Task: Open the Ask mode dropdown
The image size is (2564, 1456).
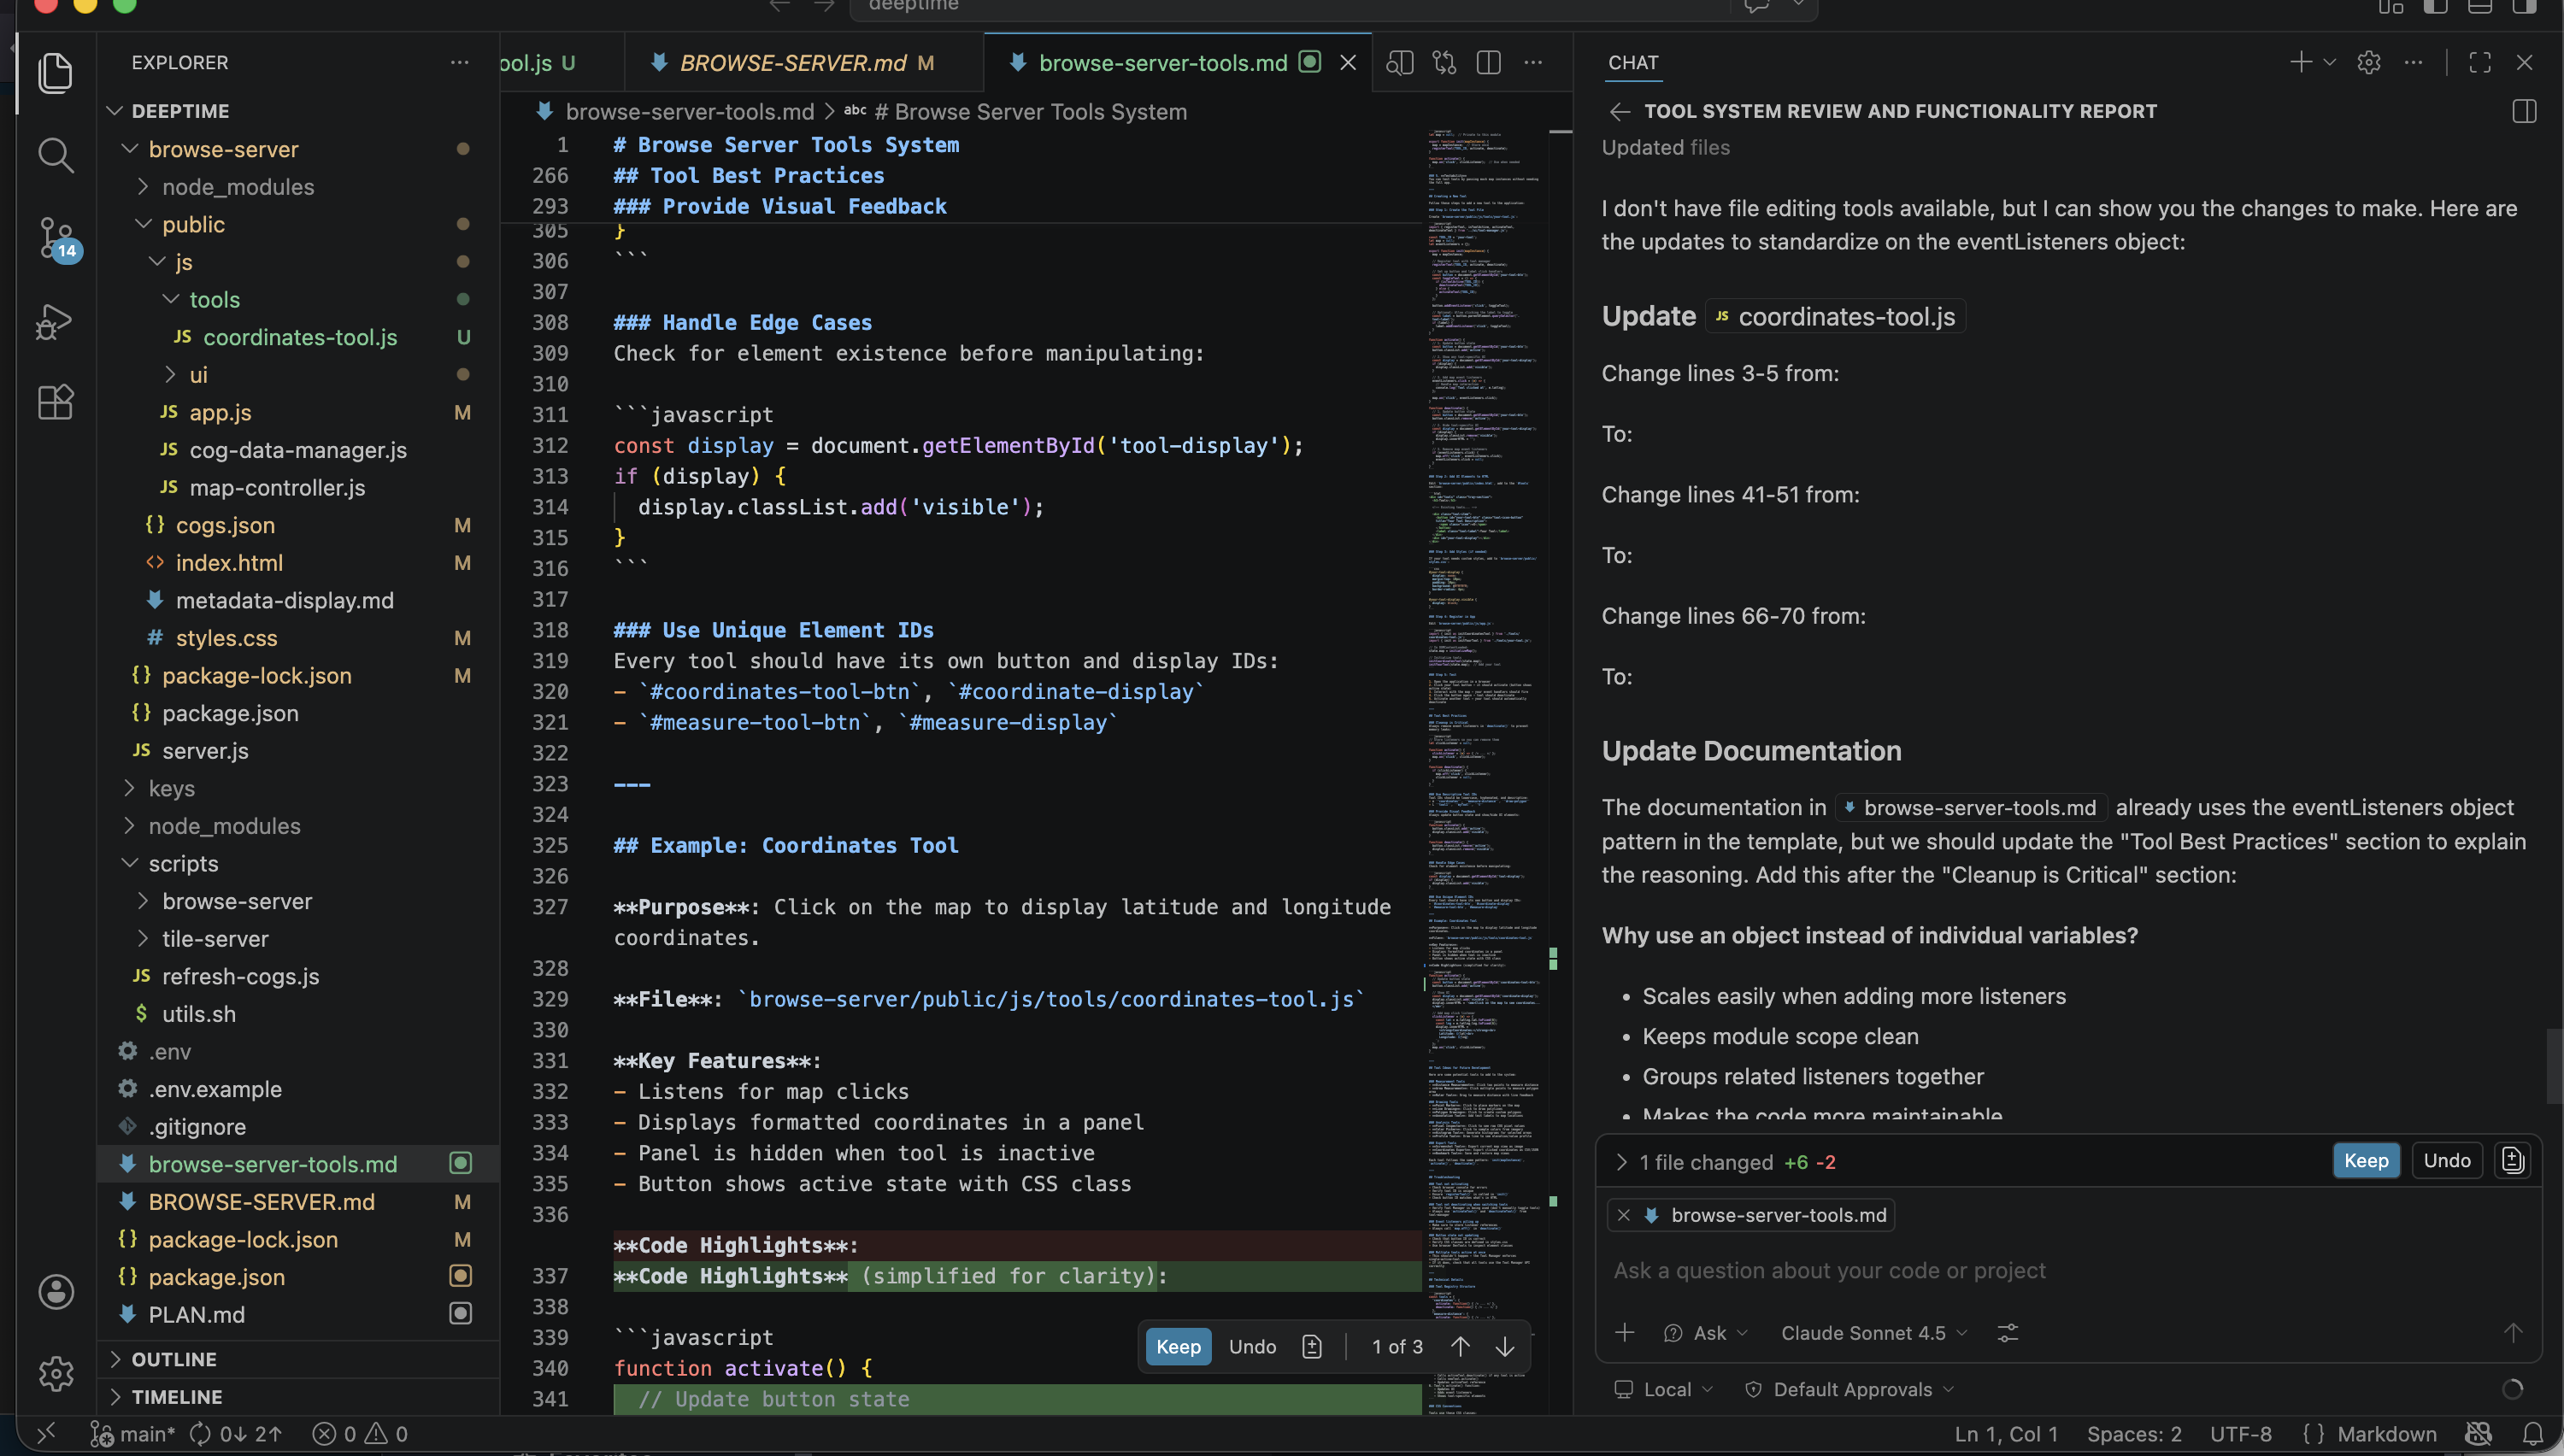Action: 1706,1333
